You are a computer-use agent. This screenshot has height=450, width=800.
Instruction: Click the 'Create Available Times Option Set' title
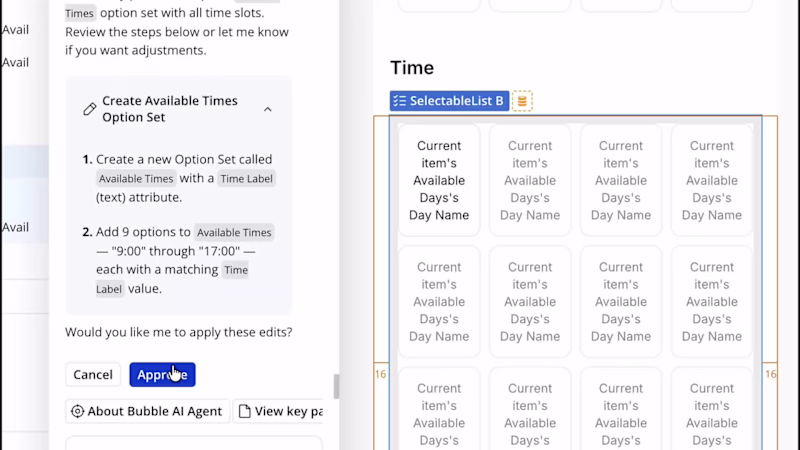(170, 109)
